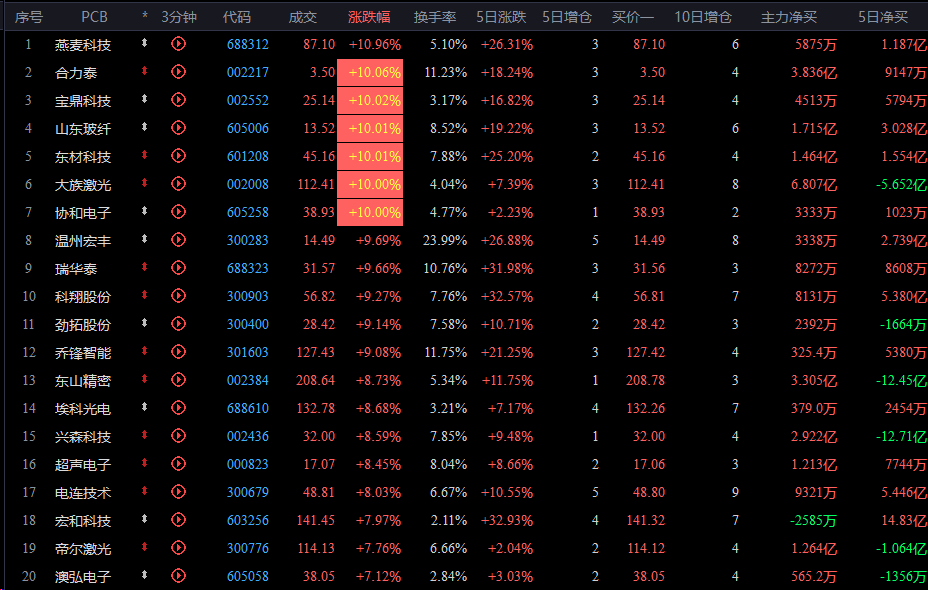The image size is (928, 590).
Task: Click the 6.807亿 main net buy value
Action: tap(814, 185)
